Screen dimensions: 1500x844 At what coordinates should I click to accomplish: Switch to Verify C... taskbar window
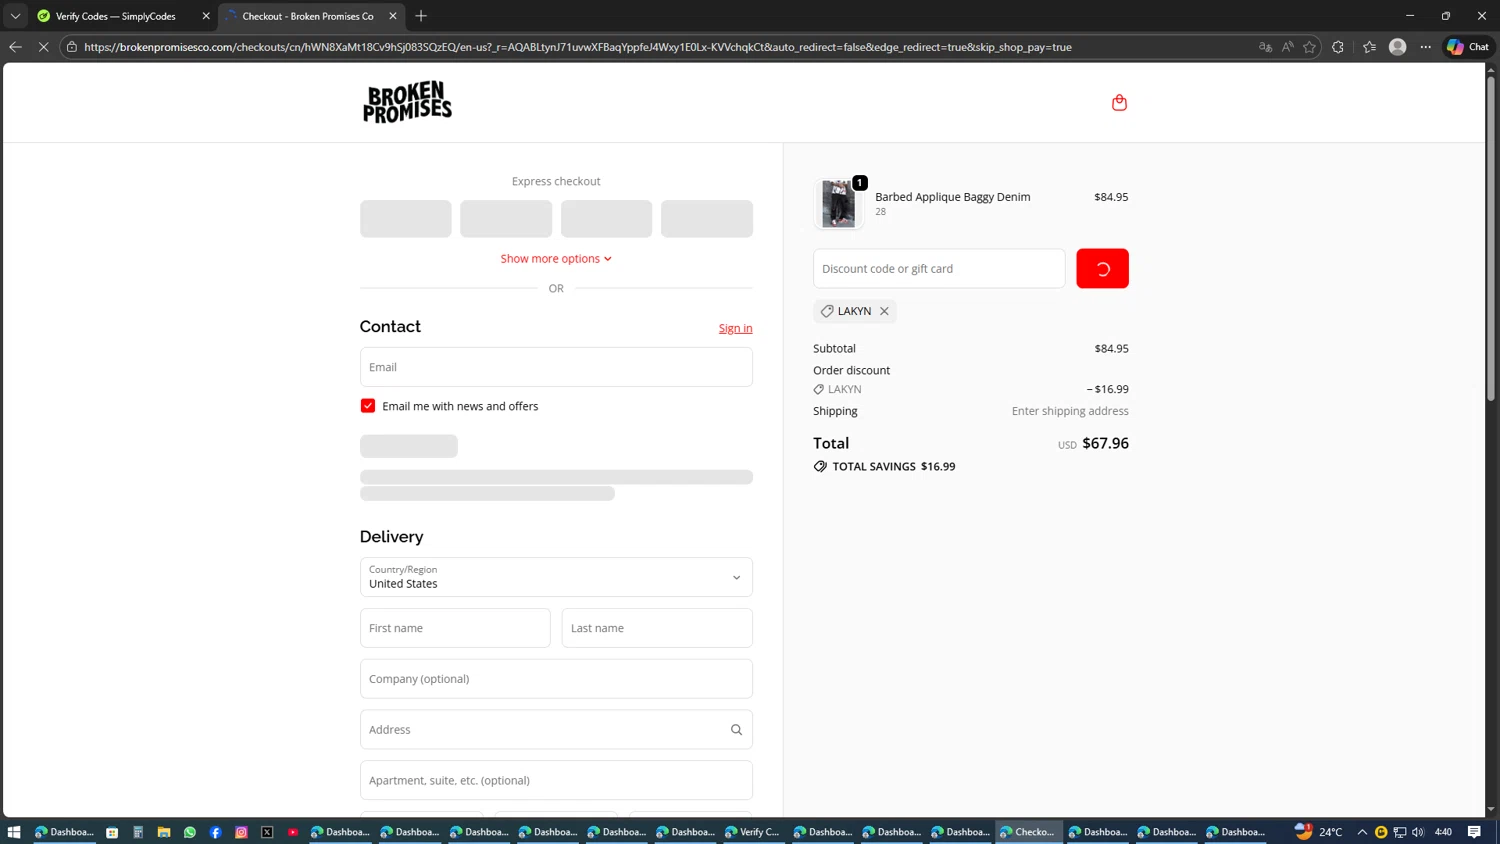[753, 832]
